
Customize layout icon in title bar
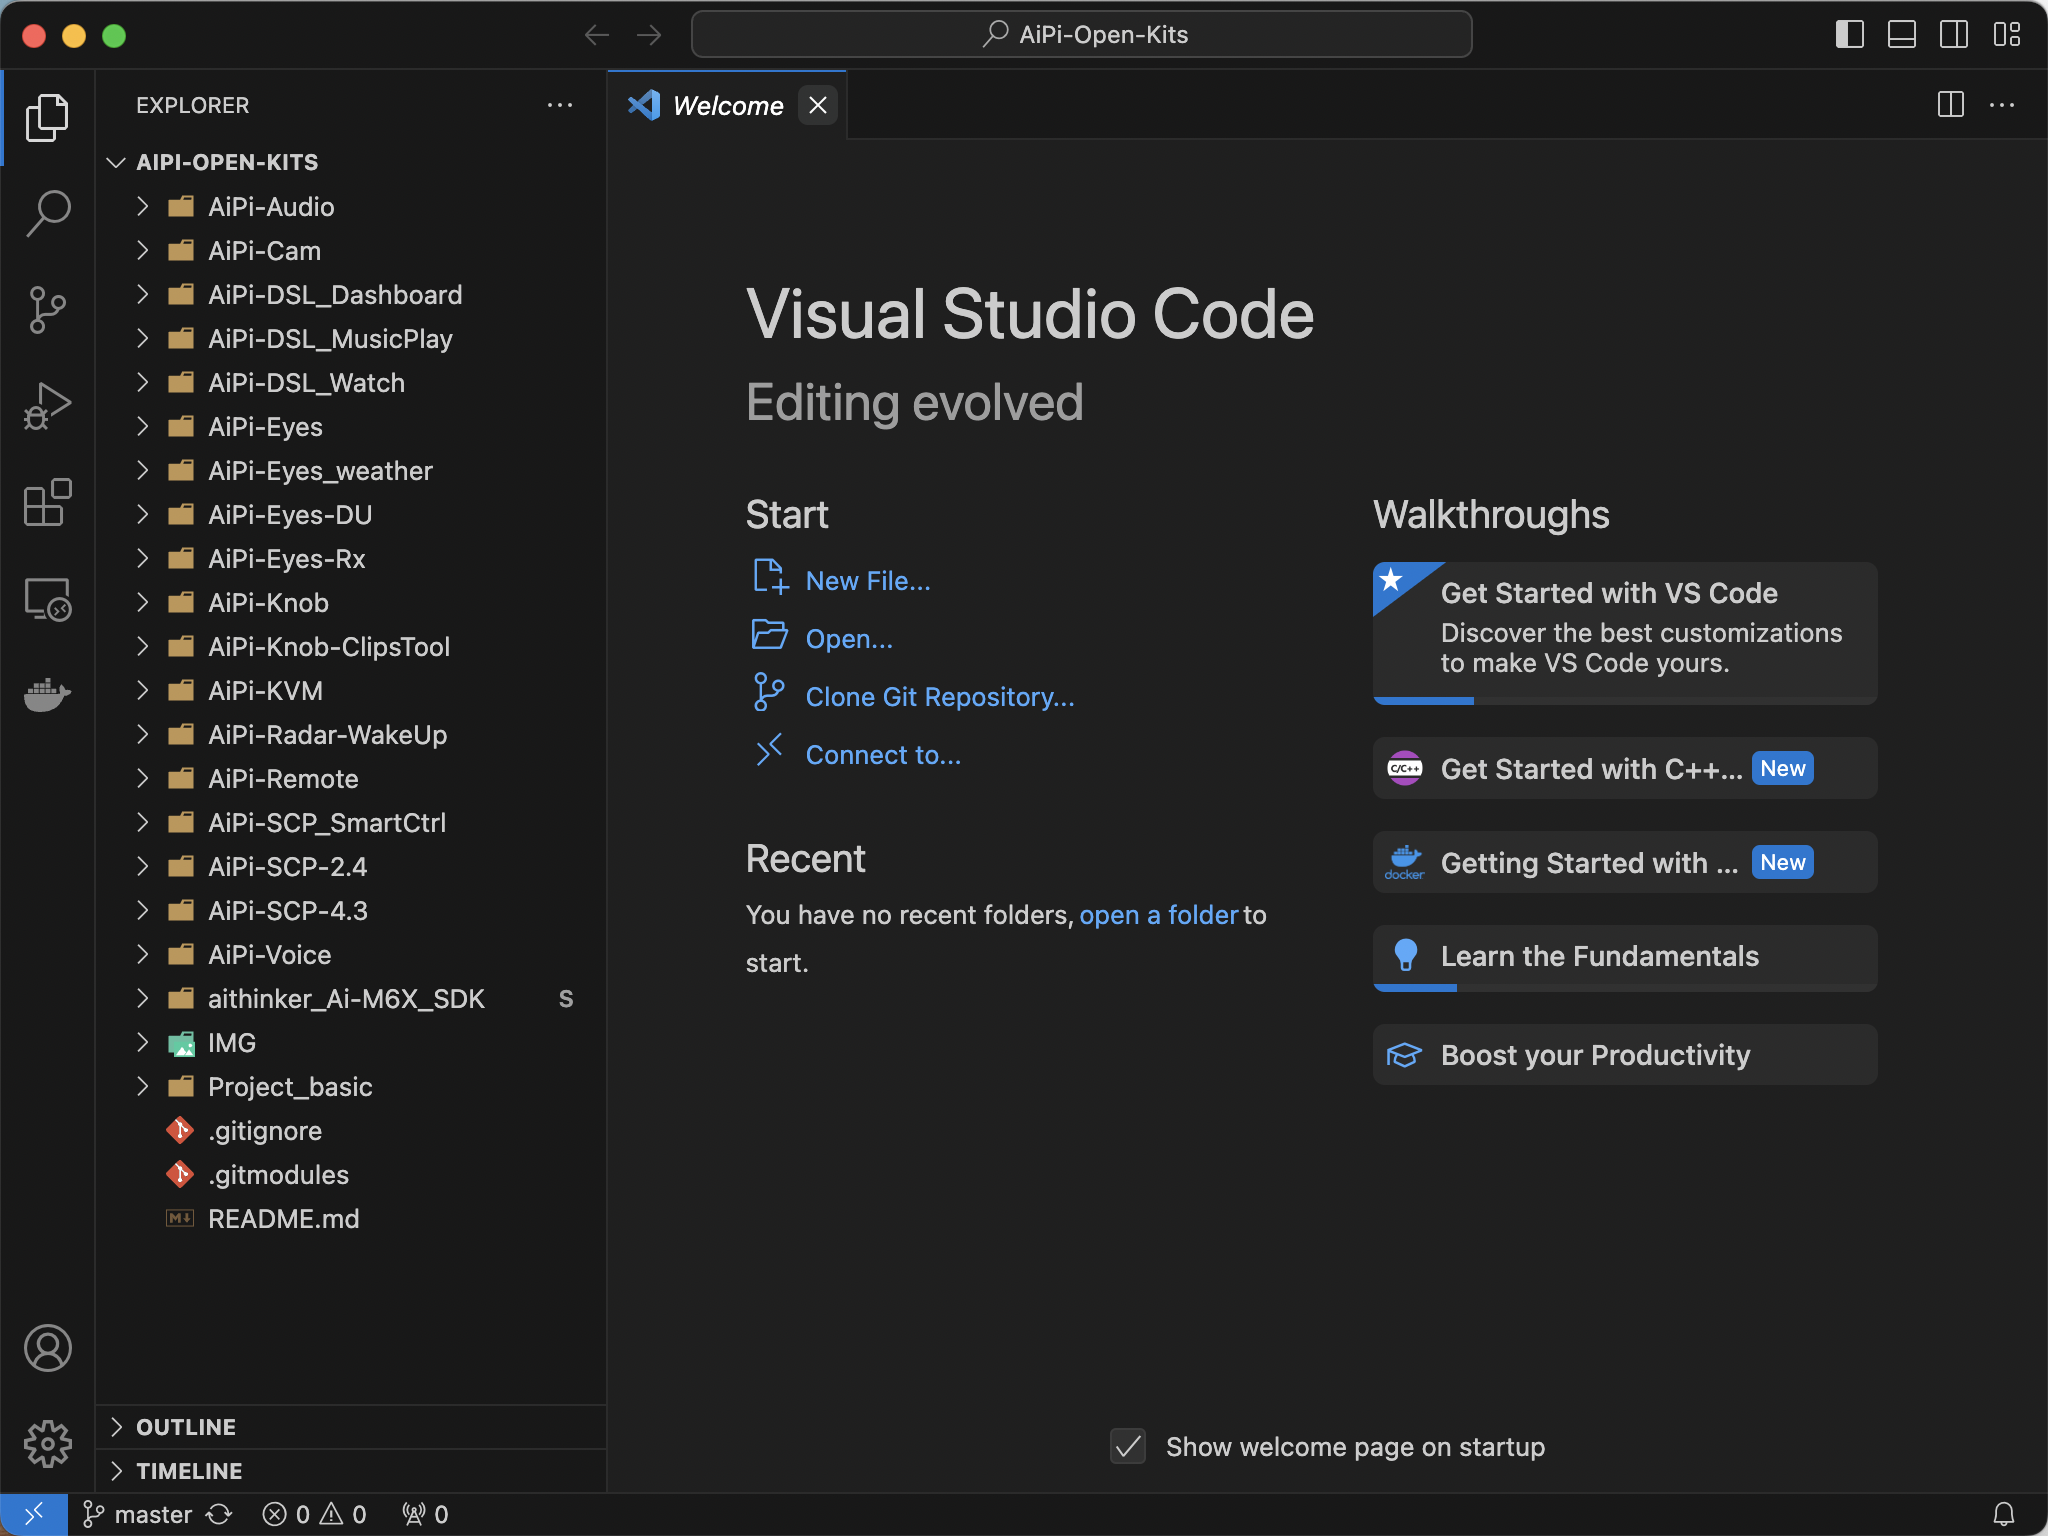click(2006, 35)
